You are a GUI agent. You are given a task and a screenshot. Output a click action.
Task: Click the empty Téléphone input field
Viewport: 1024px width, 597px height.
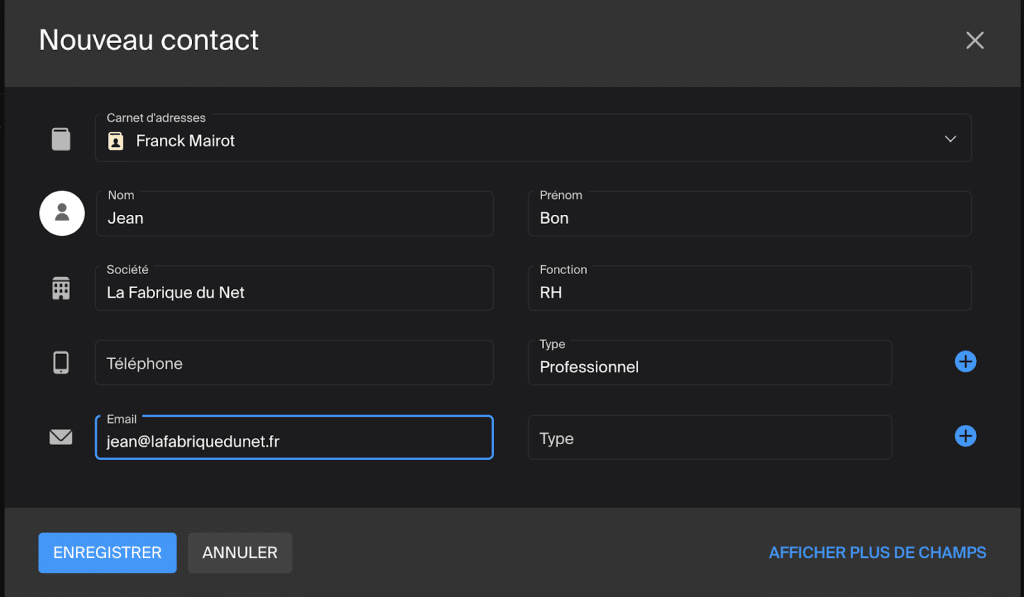click(x=294, y=363)
